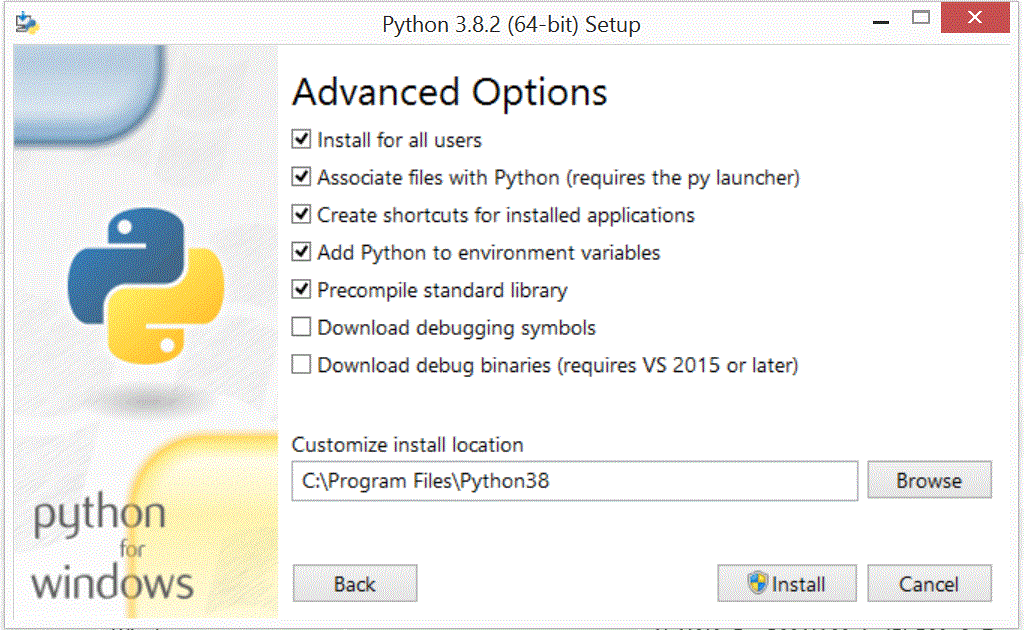
Task: Toggle Associate files with Python checkbox
Action: pos(301,177)
